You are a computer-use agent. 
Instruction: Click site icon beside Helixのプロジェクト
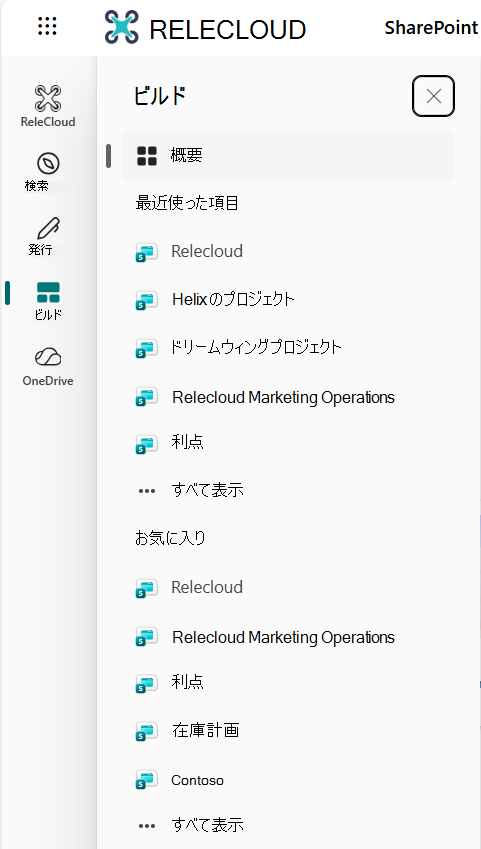[146, 299]
